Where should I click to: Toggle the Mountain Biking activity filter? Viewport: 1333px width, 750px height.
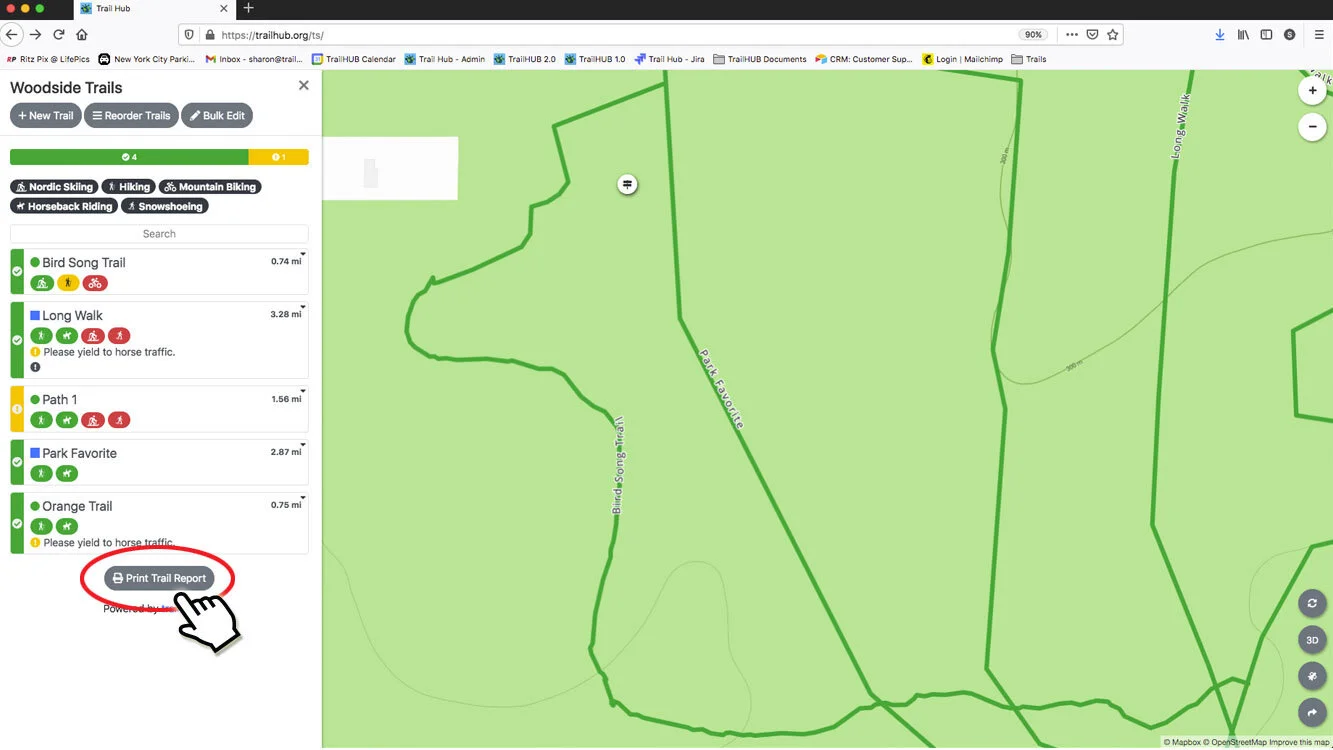click(210, 187)
